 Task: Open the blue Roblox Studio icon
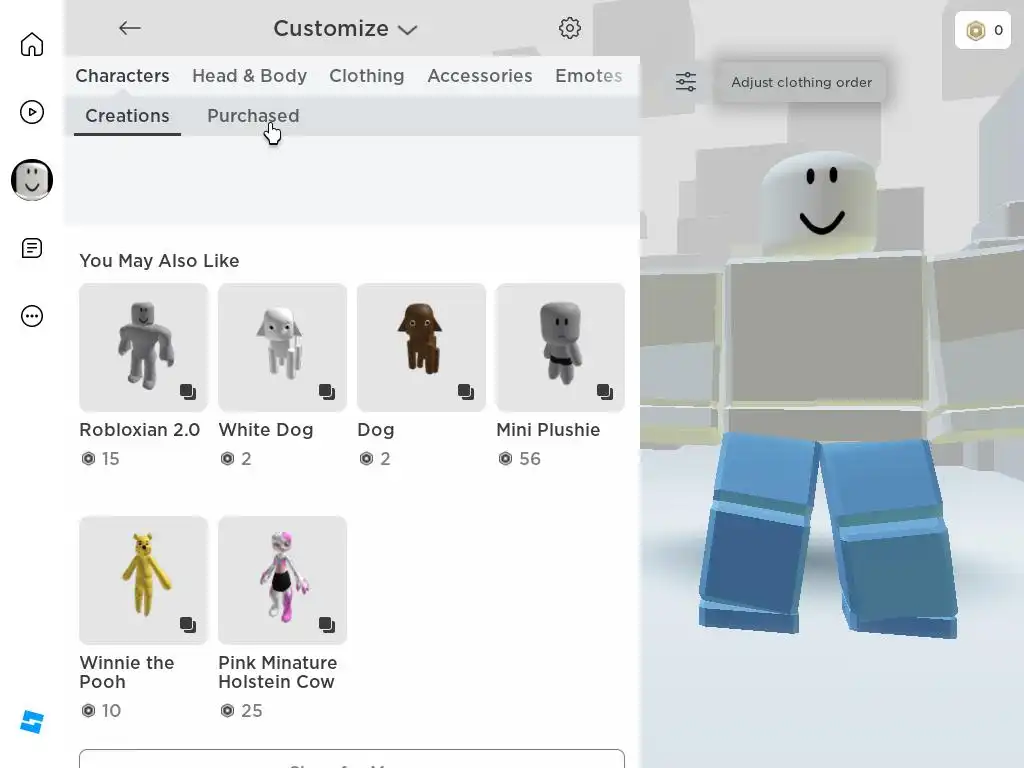(x=31, y=722)
